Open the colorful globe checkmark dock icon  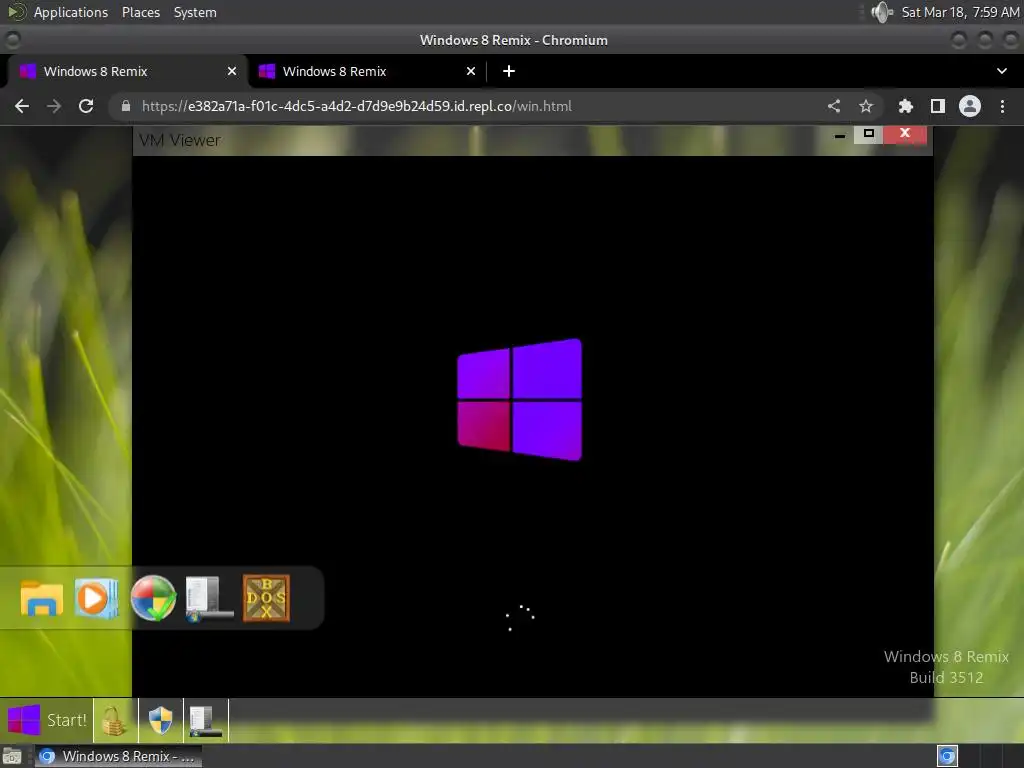pos(153,598)
